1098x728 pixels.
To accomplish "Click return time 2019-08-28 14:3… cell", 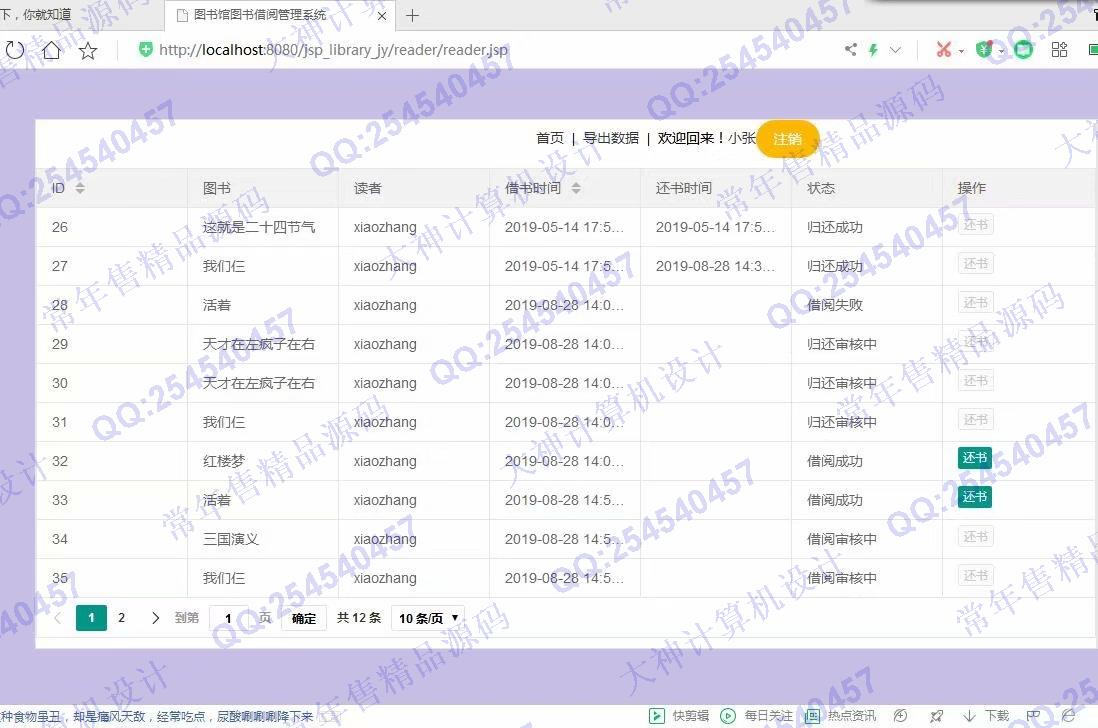I will click(715, 266).
